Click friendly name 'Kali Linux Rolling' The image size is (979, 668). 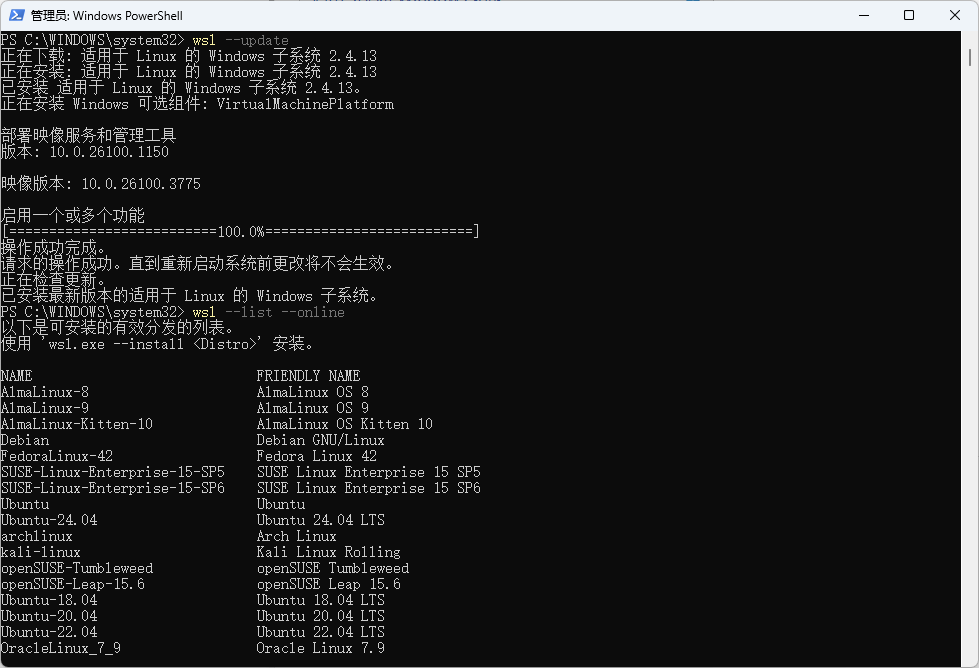pos(328,552)
